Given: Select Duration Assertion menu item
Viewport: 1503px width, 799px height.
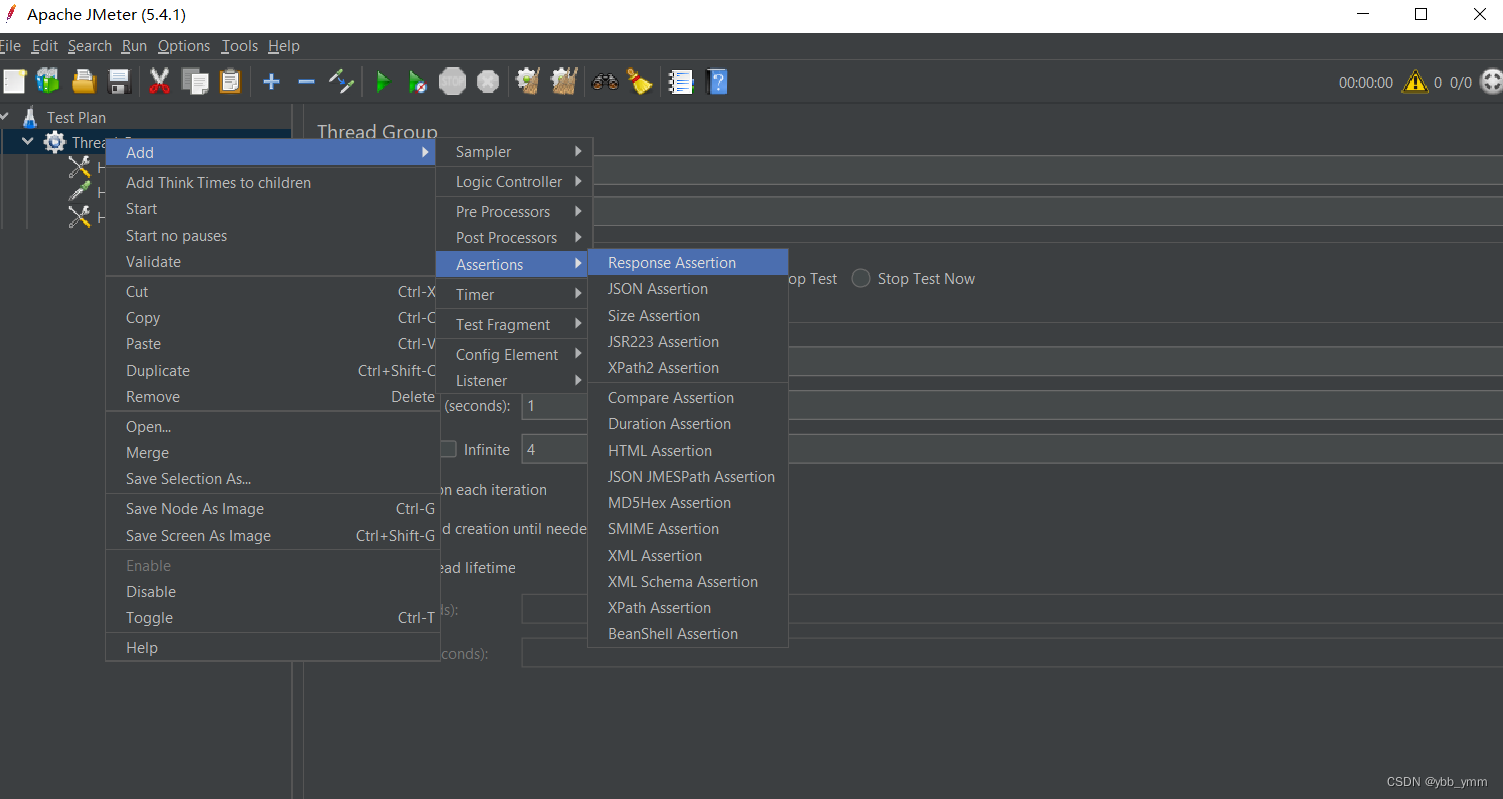Looking at the screenshot, I should tap(688, 423).
